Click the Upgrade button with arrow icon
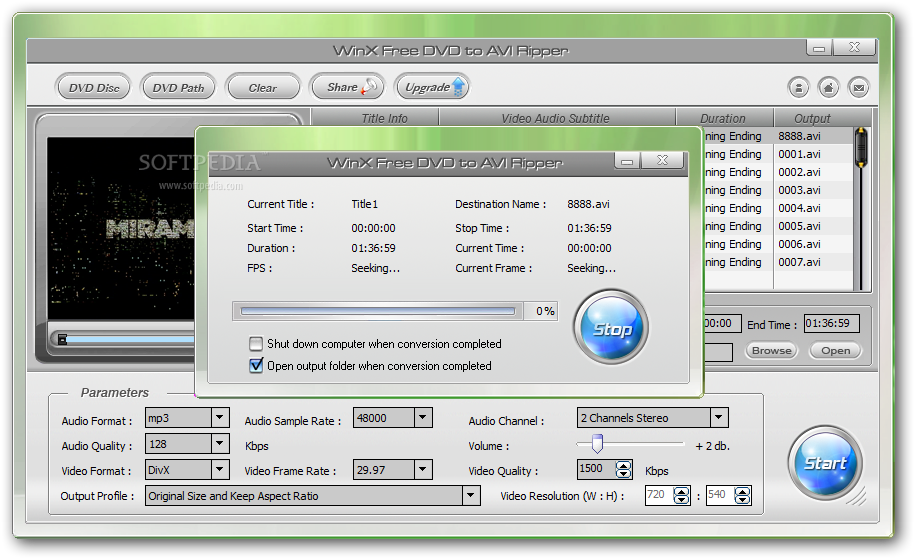The height and width of the screenshot is (559, 915). point(432,88)
